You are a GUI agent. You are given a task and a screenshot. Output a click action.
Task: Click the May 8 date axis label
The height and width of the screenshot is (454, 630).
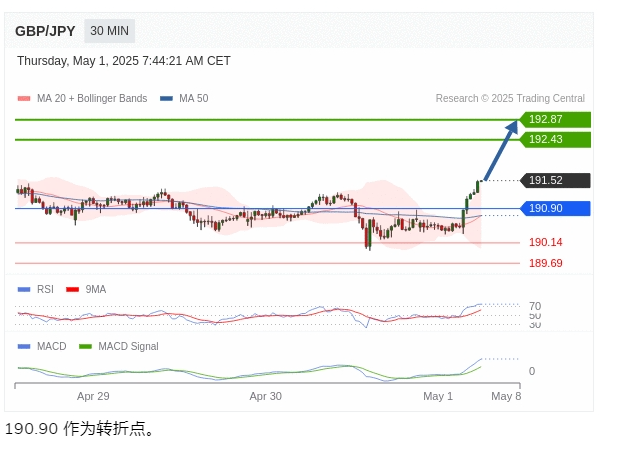(x=506, y=396)
